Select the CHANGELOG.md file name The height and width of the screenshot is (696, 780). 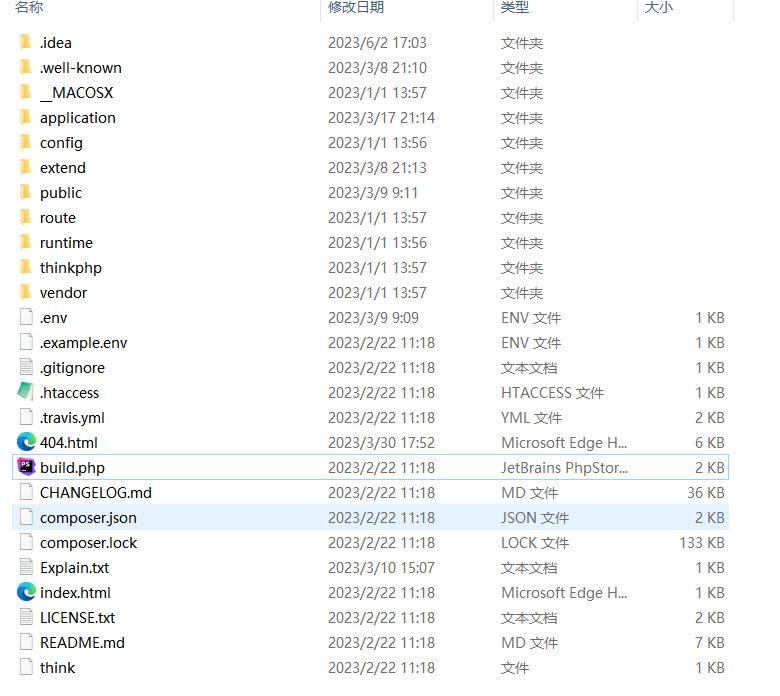point(96,493)
